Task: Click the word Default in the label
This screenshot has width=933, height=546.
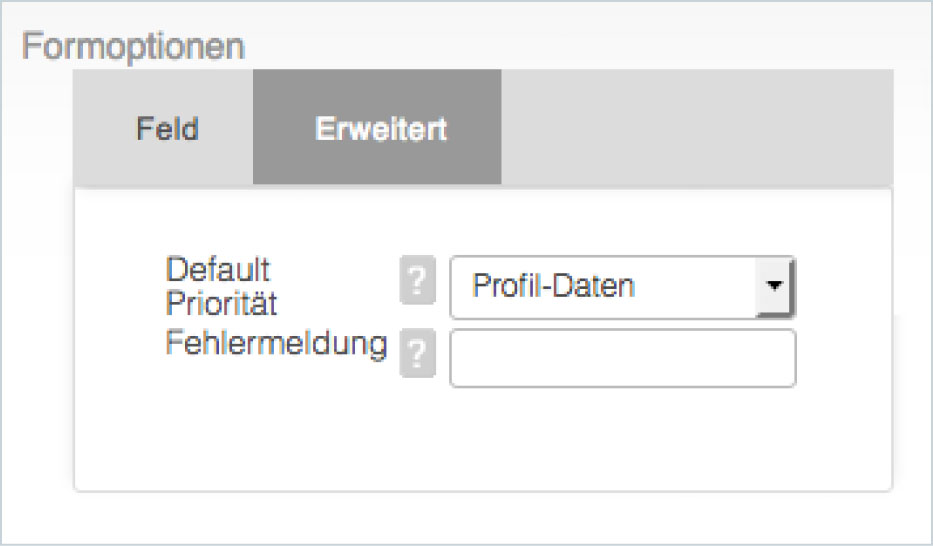Action: click(x=218, y=270)
